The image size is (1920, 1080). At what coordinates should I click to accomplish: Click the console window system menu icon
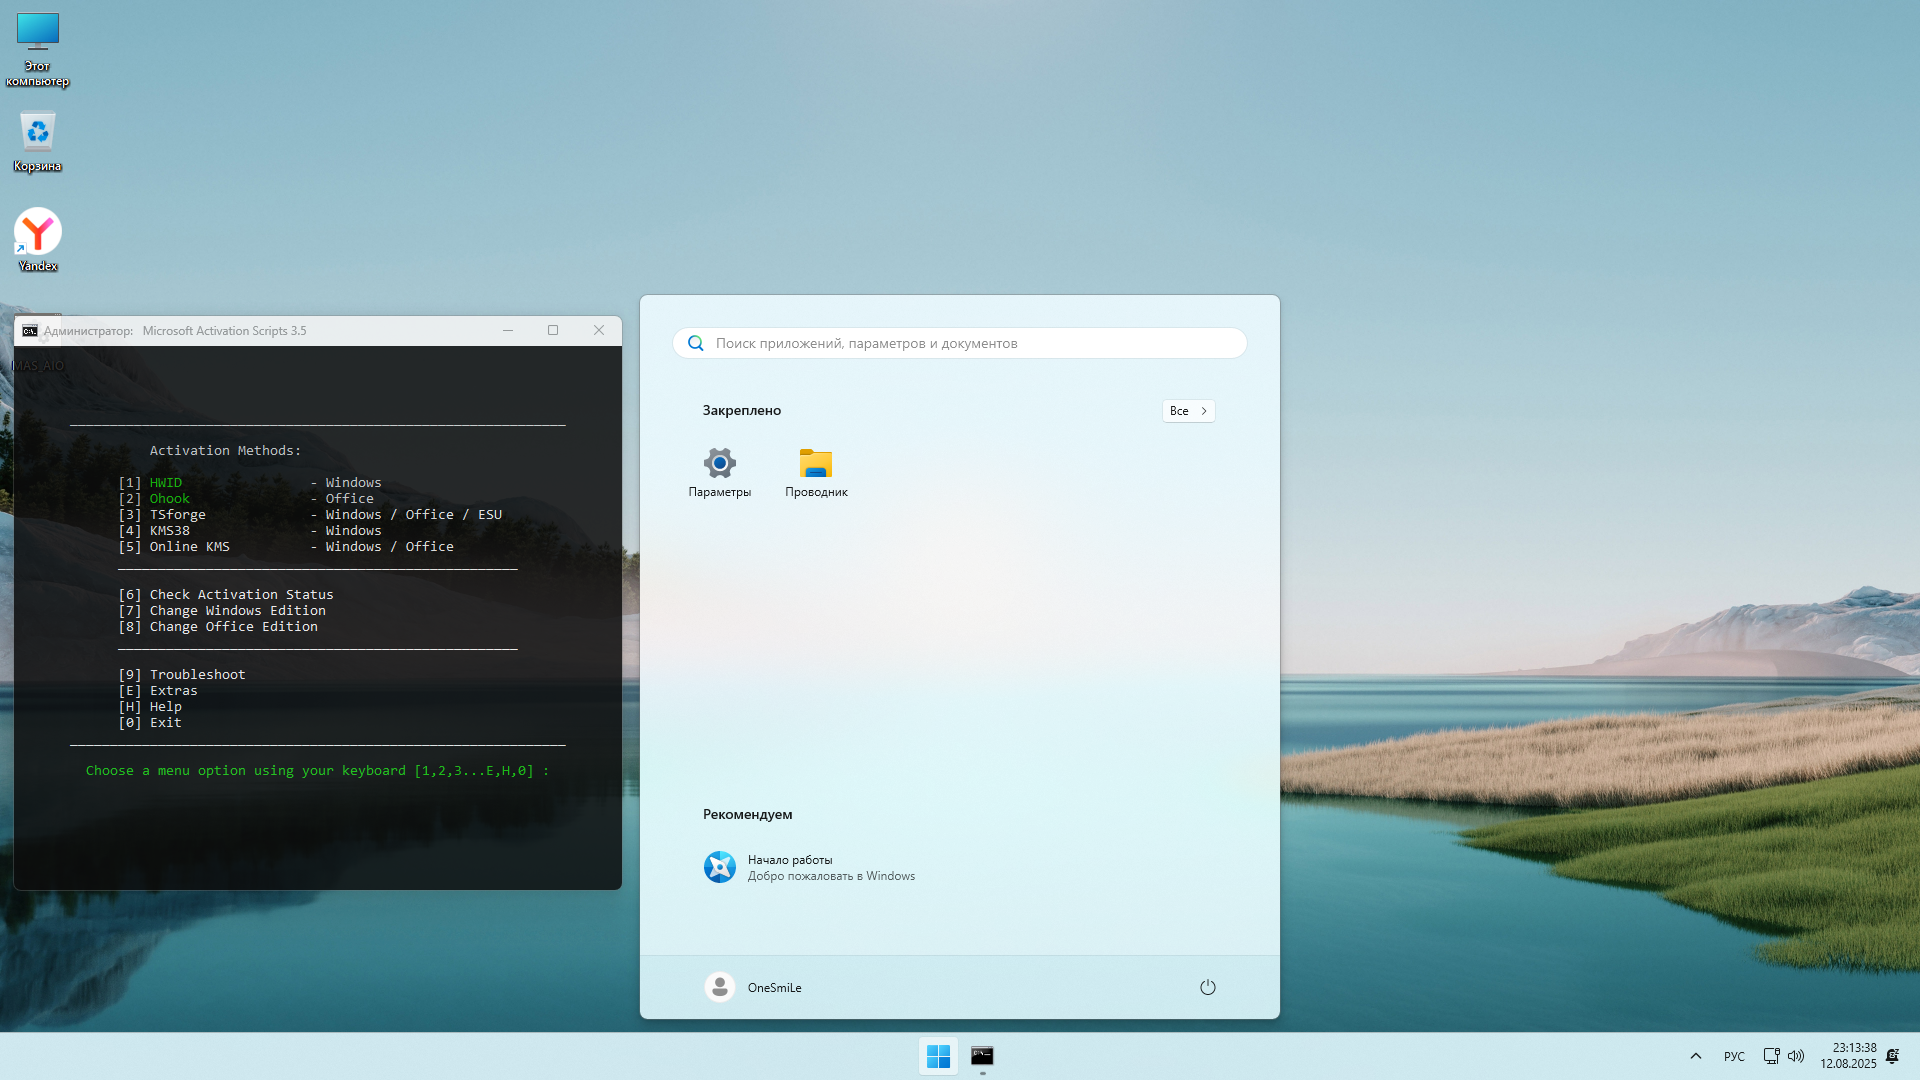point(30,331)
